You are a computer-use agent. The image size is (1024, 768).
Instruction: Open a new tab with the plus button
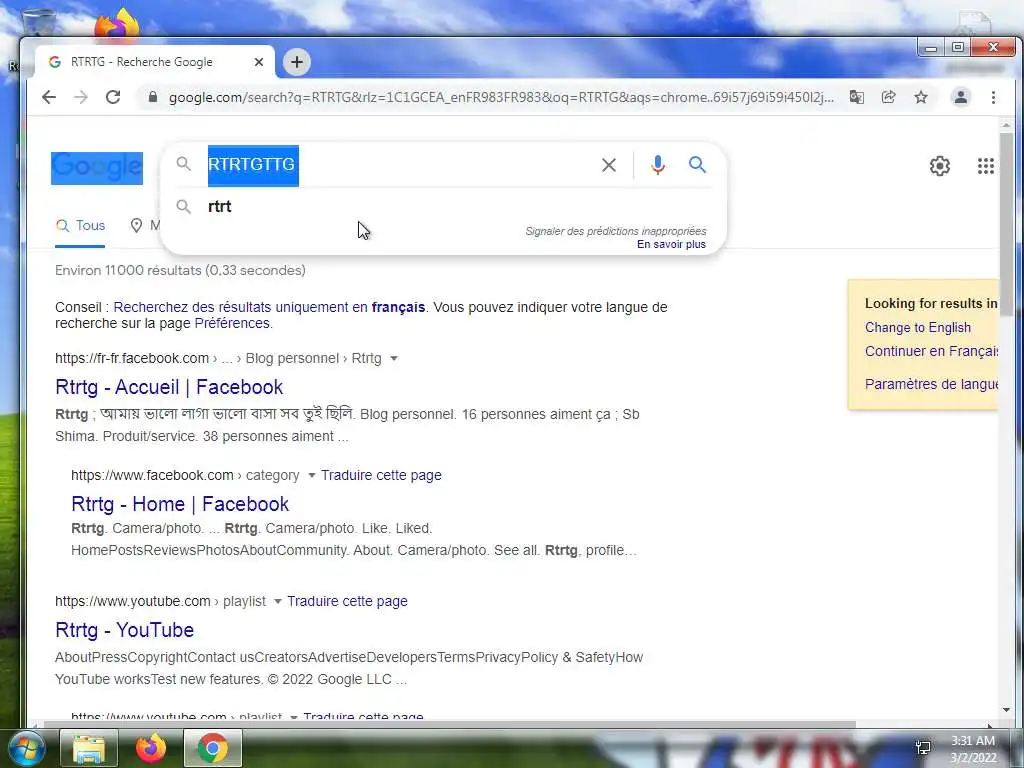click(297, 62)
